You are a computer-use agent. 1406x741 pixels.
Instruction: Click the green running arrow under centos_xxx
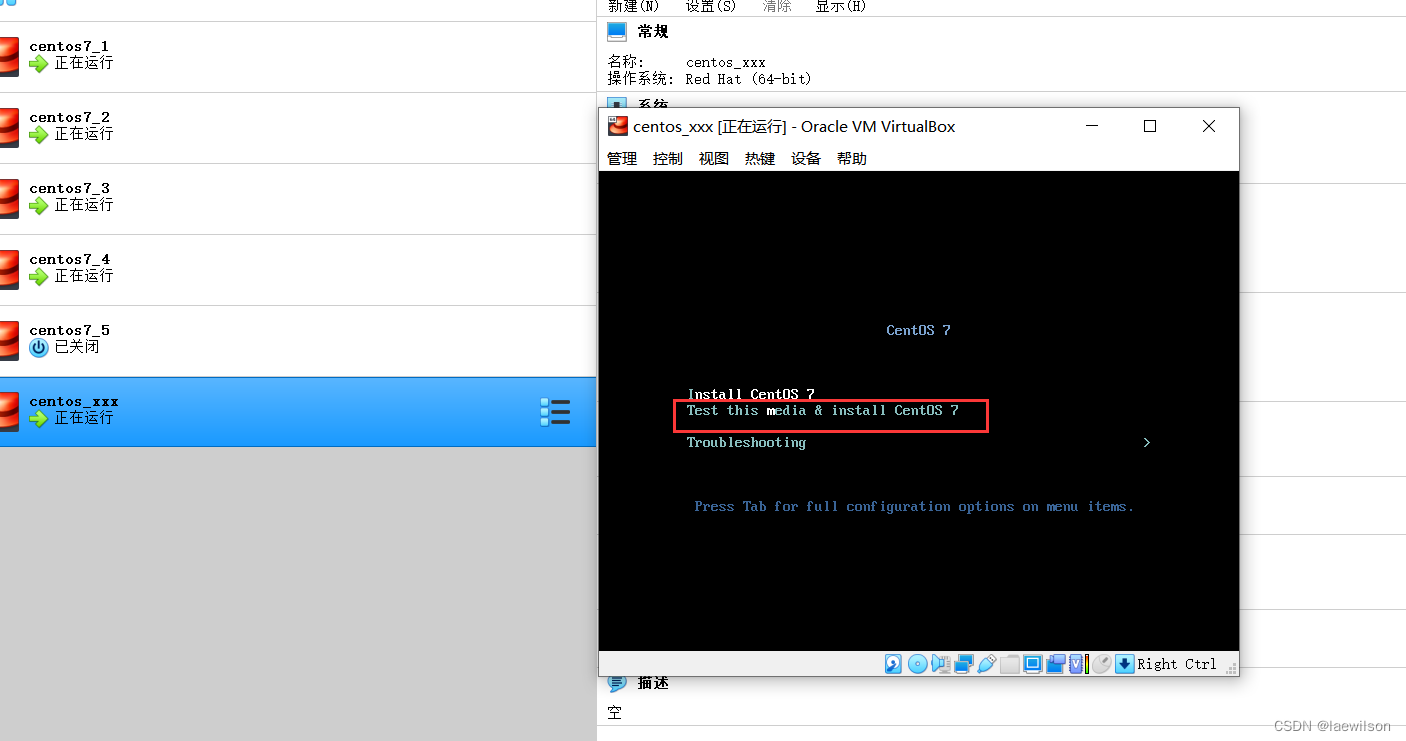(x=39, y=419)
